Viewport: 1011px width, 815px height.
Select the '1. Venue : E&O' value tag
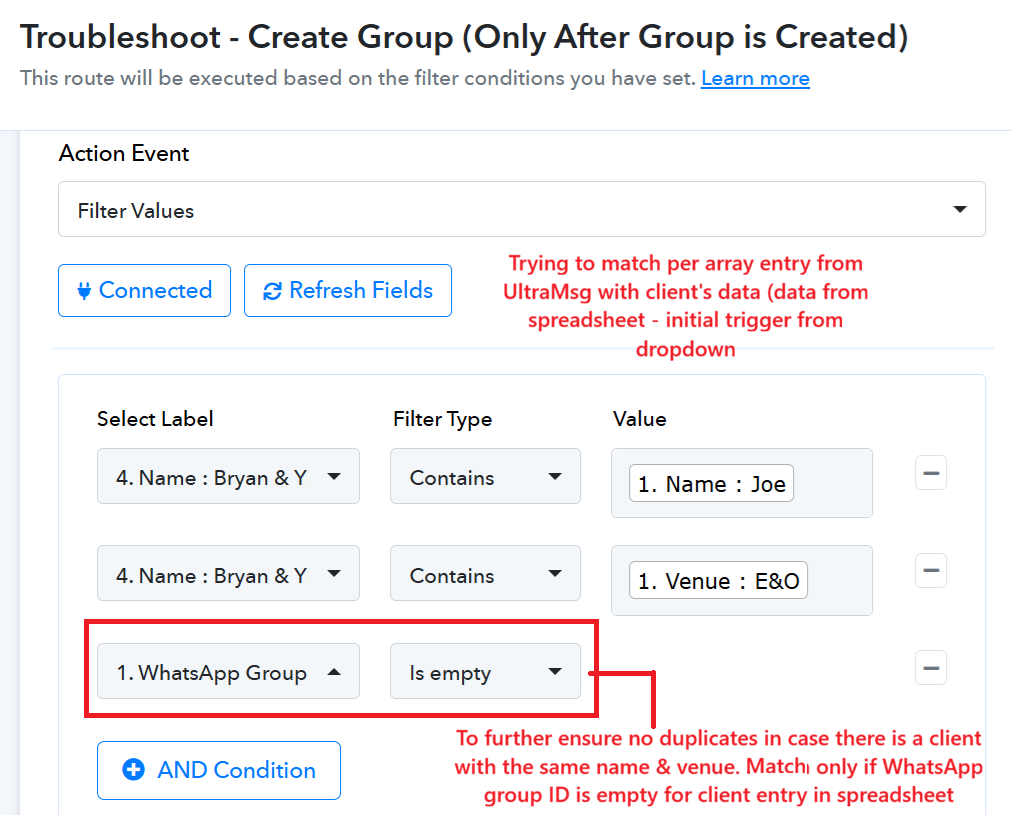(x=718, y=581)
